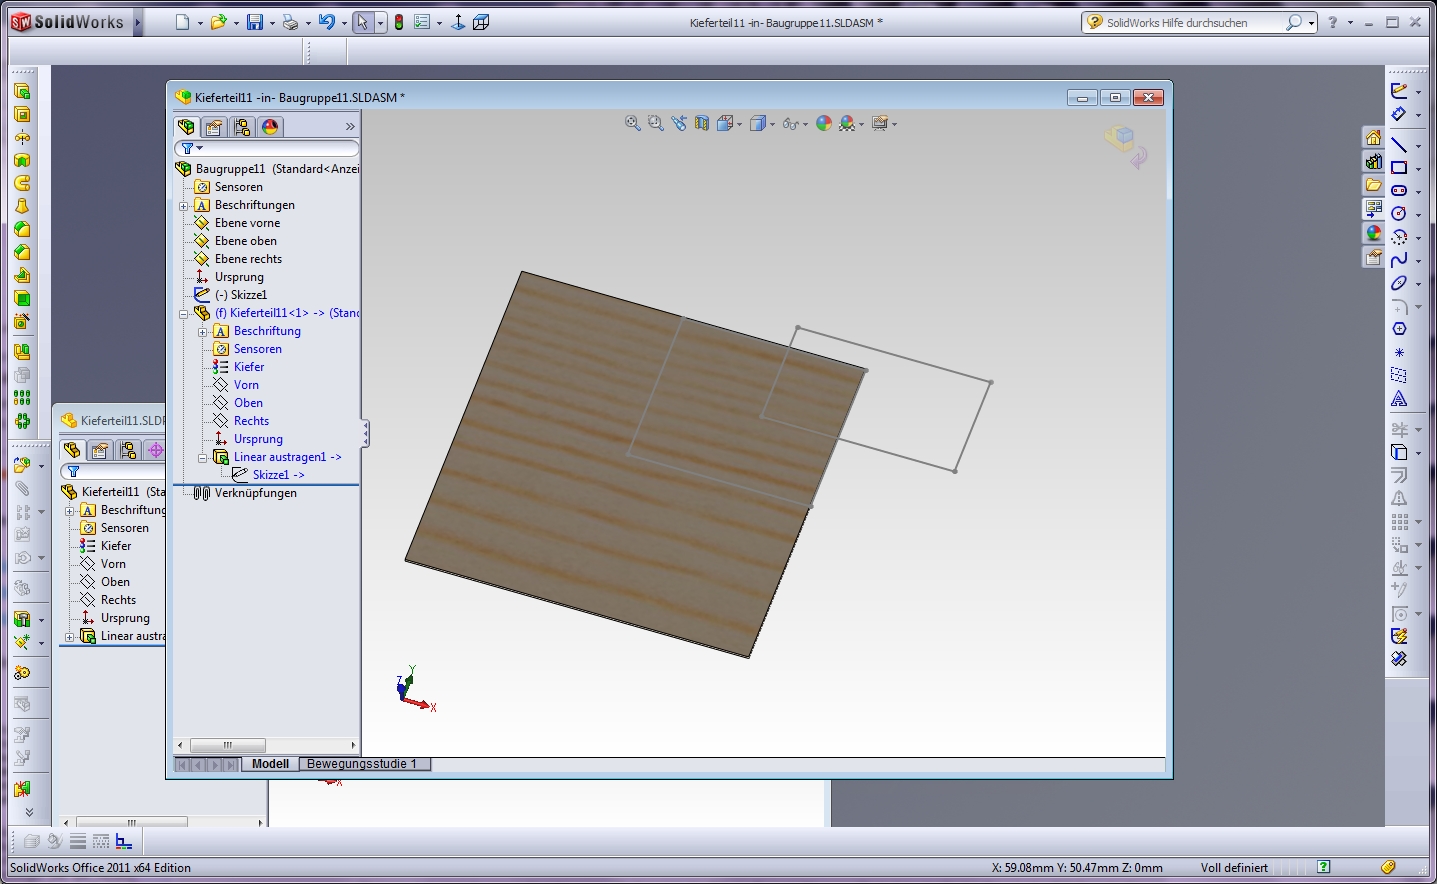Switch to the Bewegungsstudie 1 tab

362,764
